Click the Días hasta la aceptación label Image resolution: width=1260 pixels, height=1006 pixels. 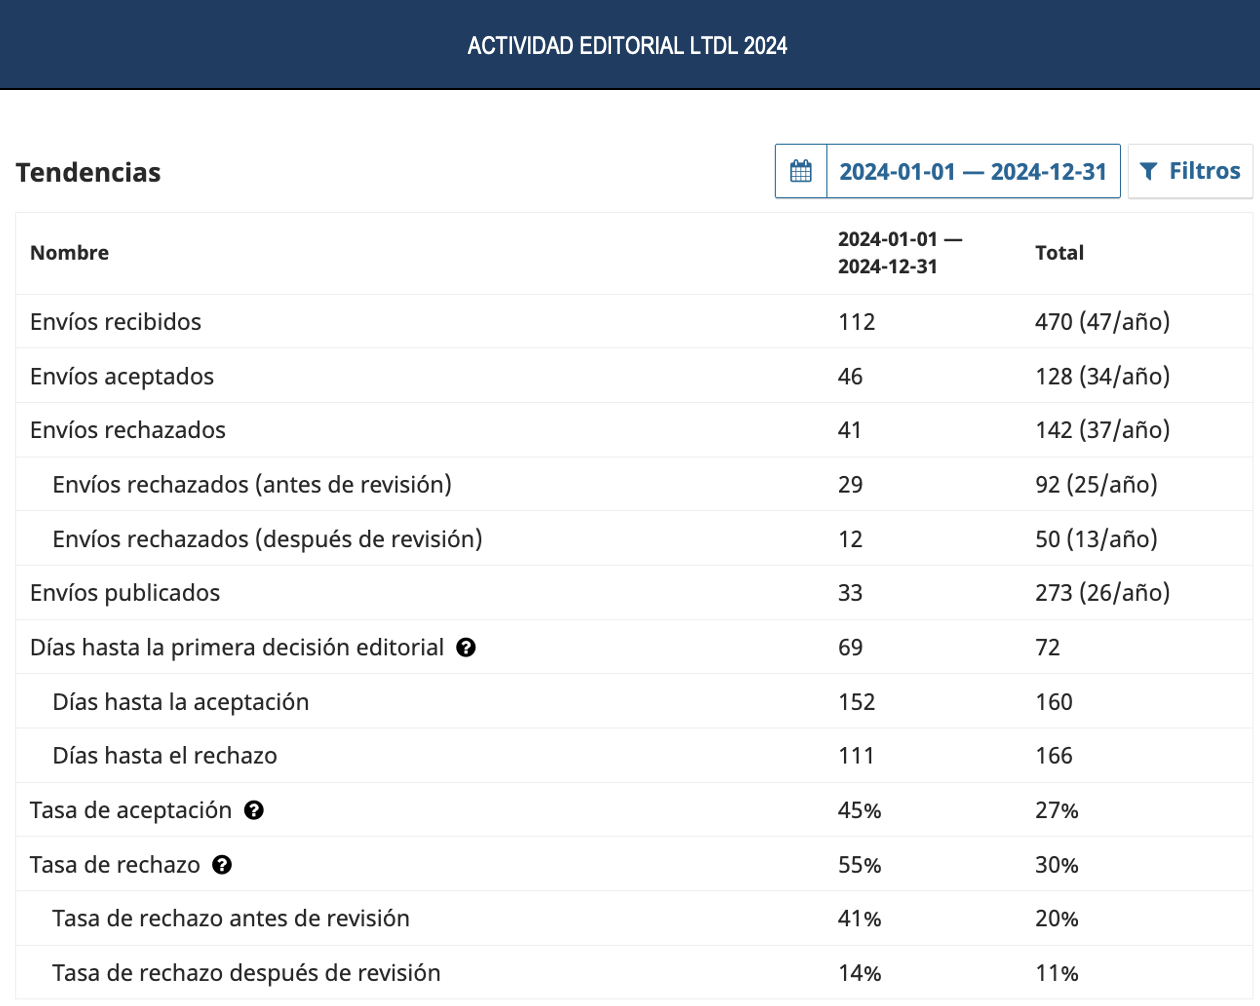(180, 702)
